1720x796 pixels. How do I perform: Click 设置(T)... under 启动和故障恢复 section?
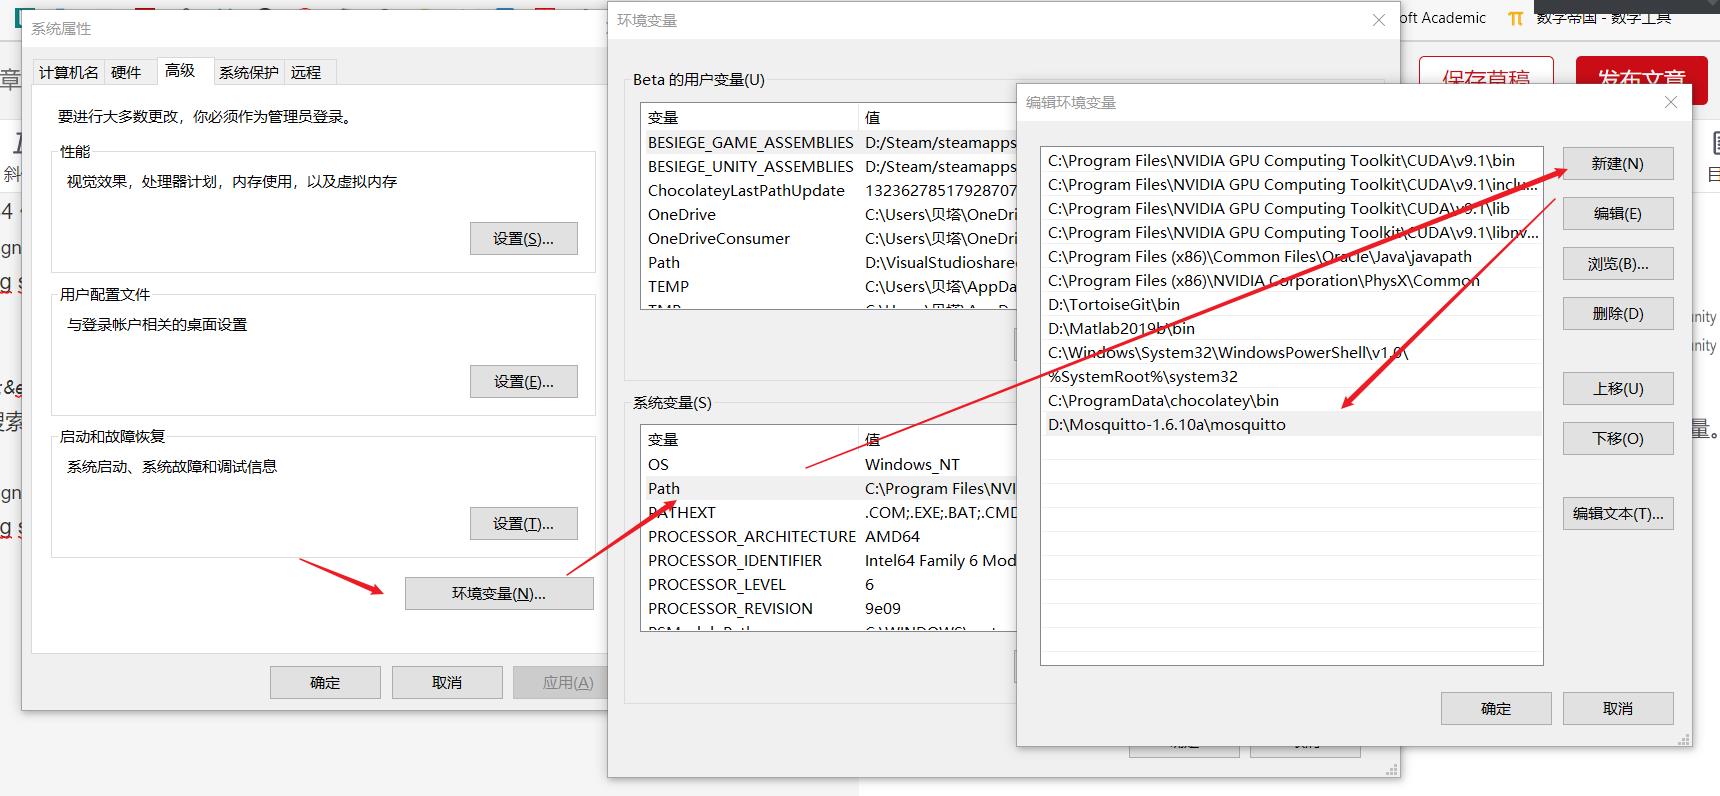(x=523, y=524)
